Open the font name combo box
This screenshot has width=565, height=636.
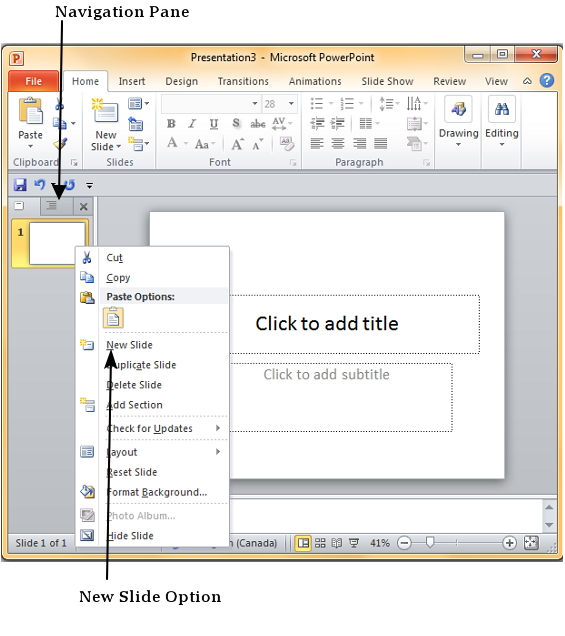tap(210, 104)
